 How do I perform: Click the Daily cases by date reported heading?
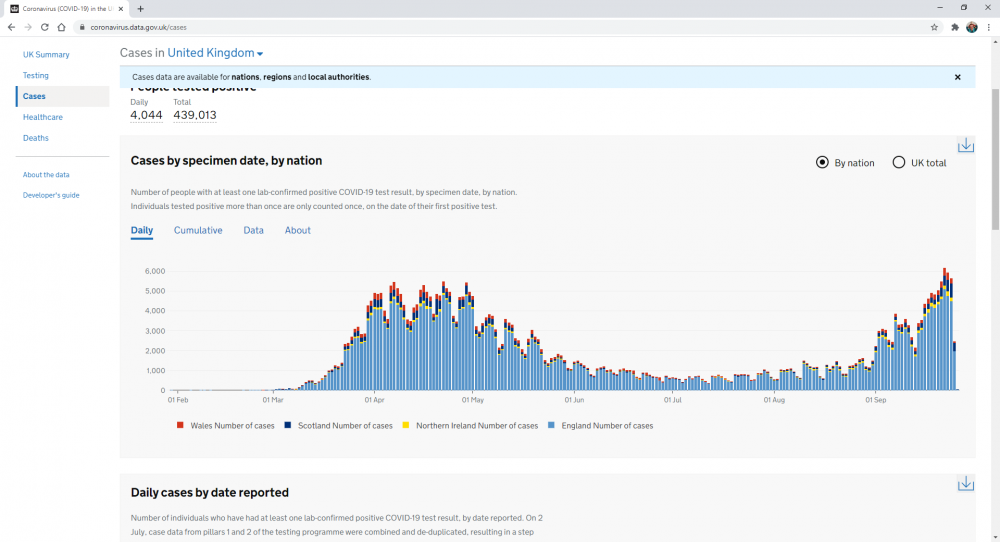(x=209, y=493)
